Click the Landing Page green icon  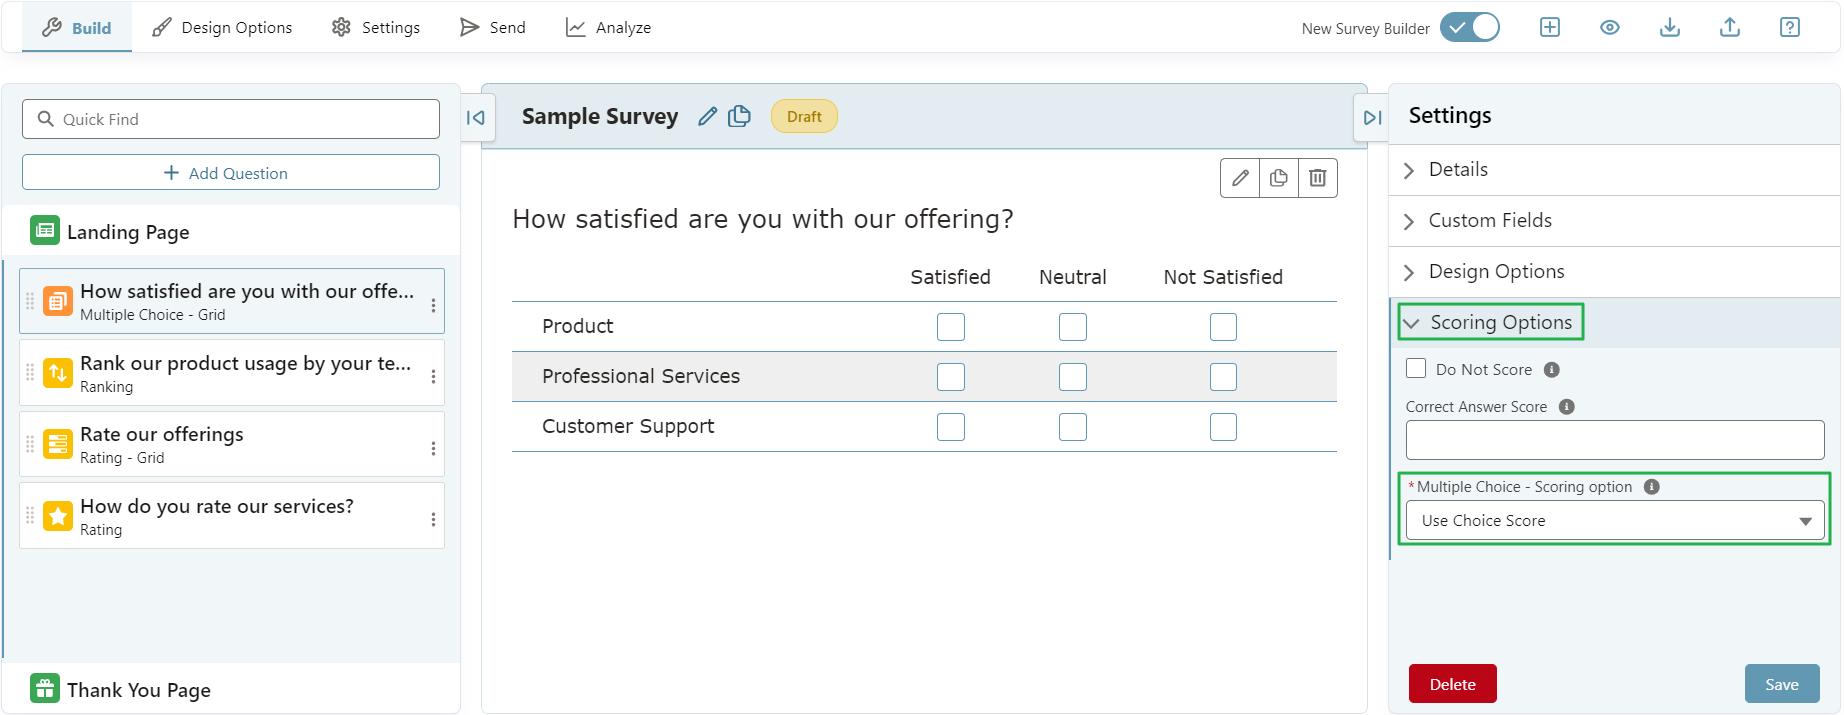click(45, 231)
